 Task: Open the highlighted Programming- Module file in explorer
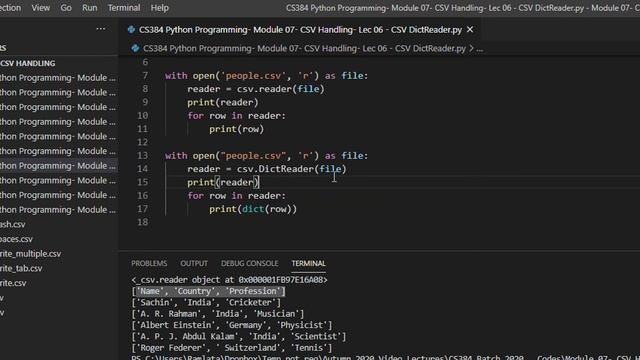pos(59,166)
